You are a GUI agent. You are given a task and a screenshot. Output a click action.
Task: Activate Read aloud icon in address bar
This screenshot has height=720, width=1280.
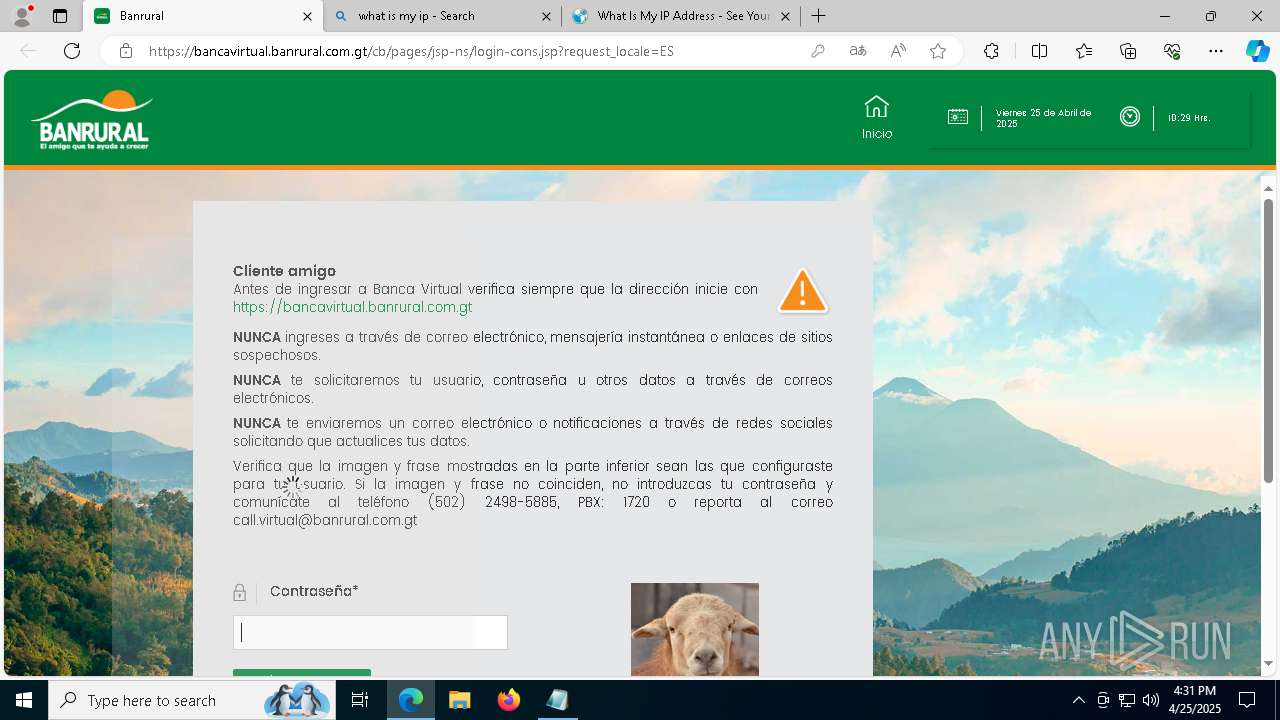898,51
